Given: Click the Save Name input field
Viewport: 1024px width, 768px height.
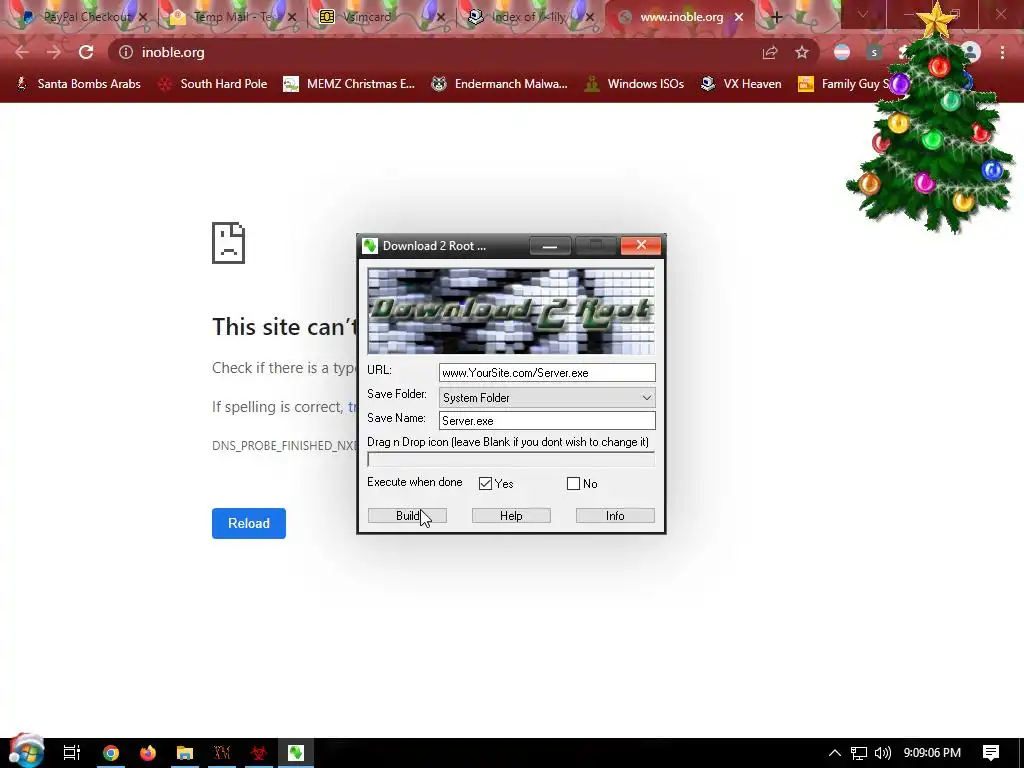Looking at the screenshot, I should [x=547, y=420].
